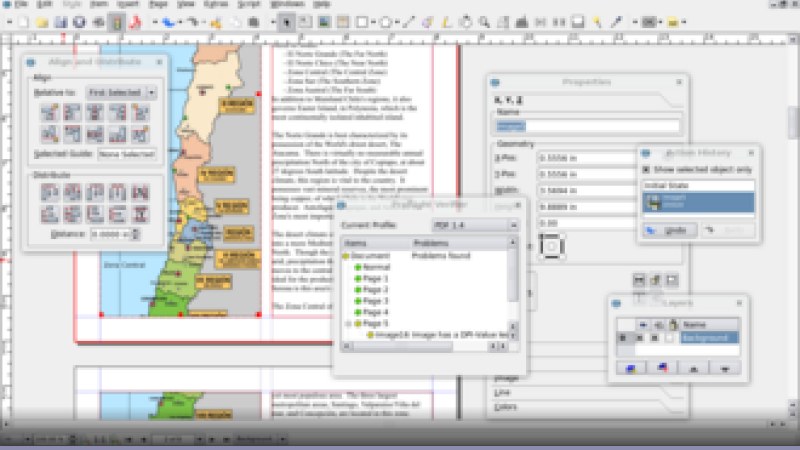Open the File menu
Screen dimensions: 800x450
21,4
